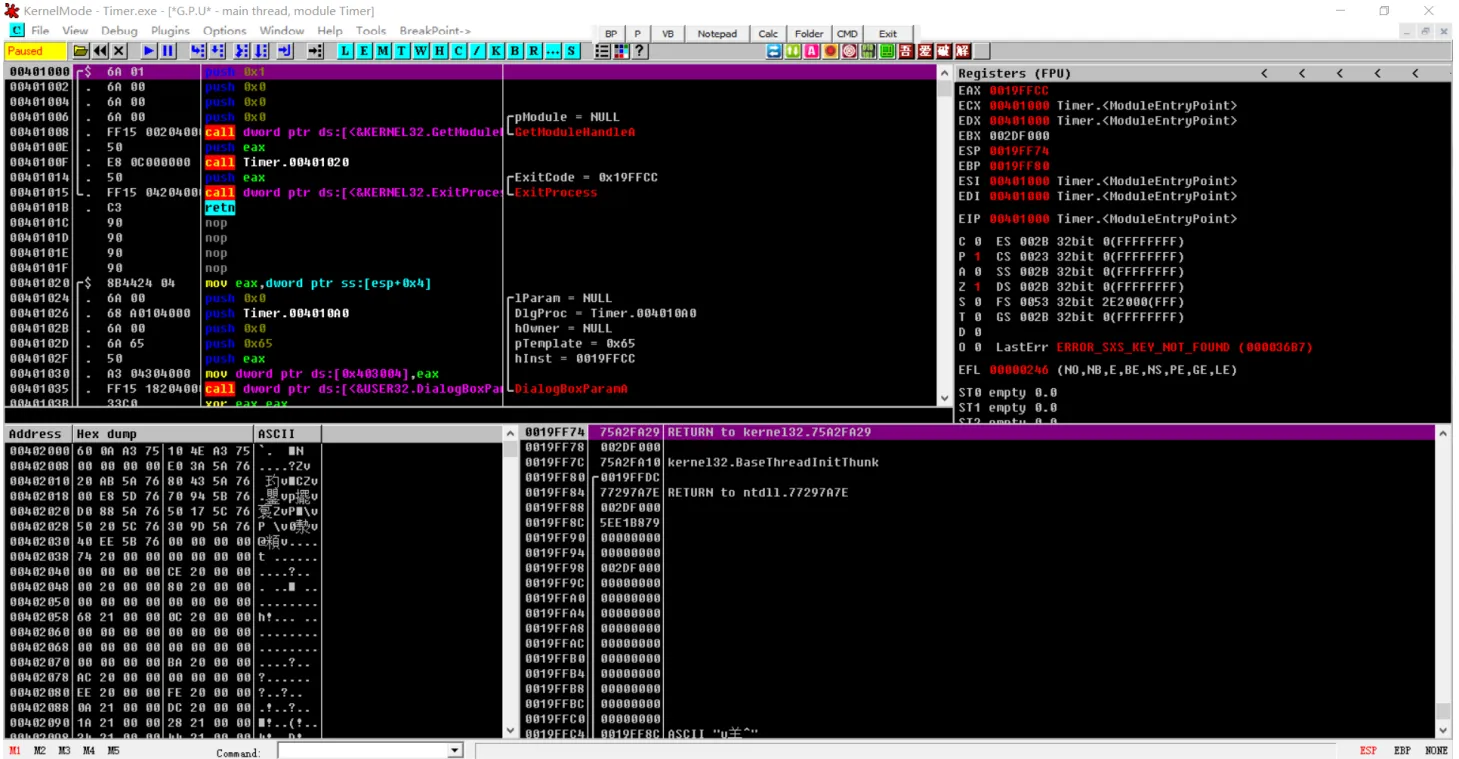
Task: Click the Calc shortcut button
Action: pos(768,33)
